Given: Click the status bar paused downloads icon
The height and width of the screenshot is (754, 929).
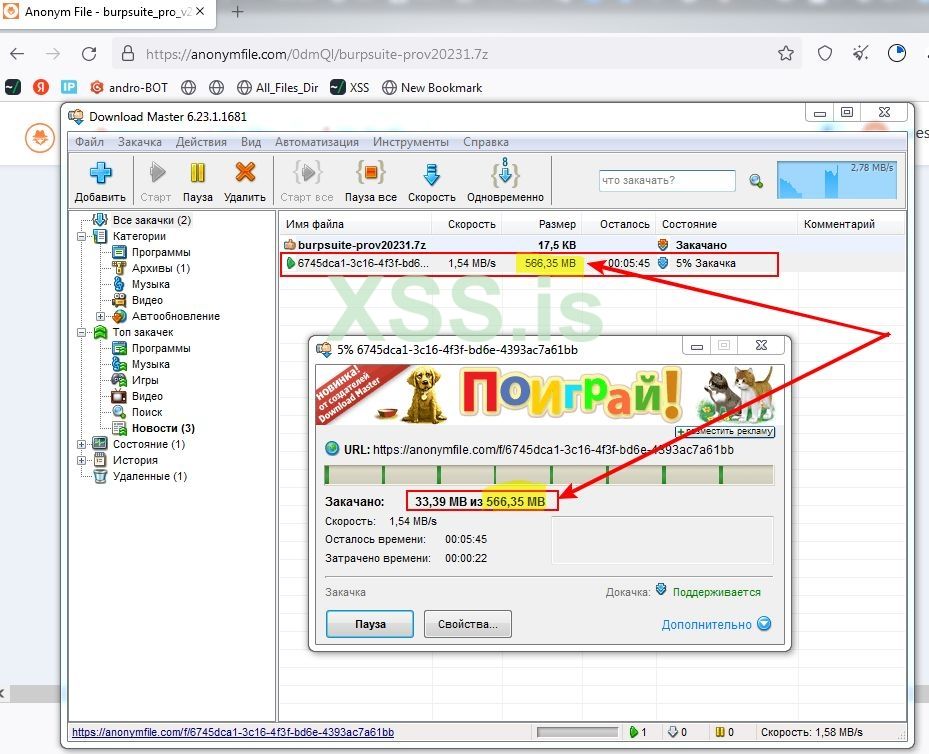Looking at the screenshot, I should pyautogui.click(x=720, y=733).
